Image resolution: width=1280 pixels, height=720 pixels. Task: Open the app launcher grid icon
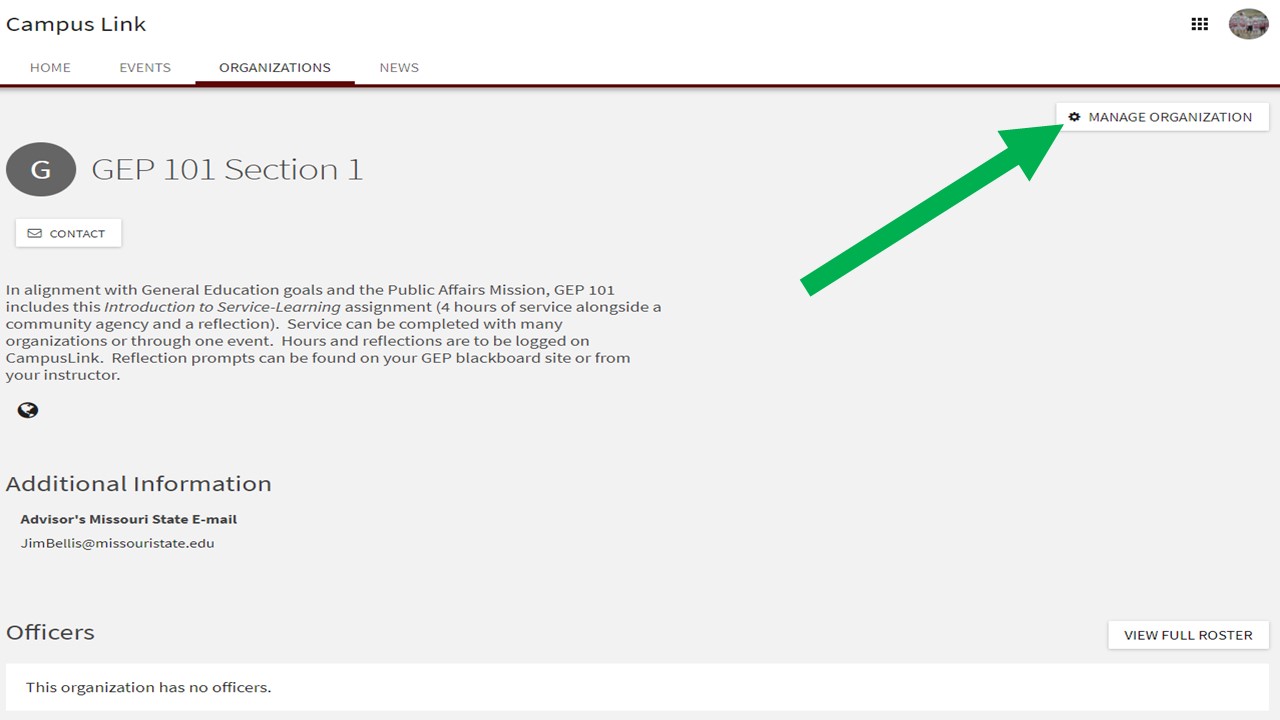tap(1199, 24)
